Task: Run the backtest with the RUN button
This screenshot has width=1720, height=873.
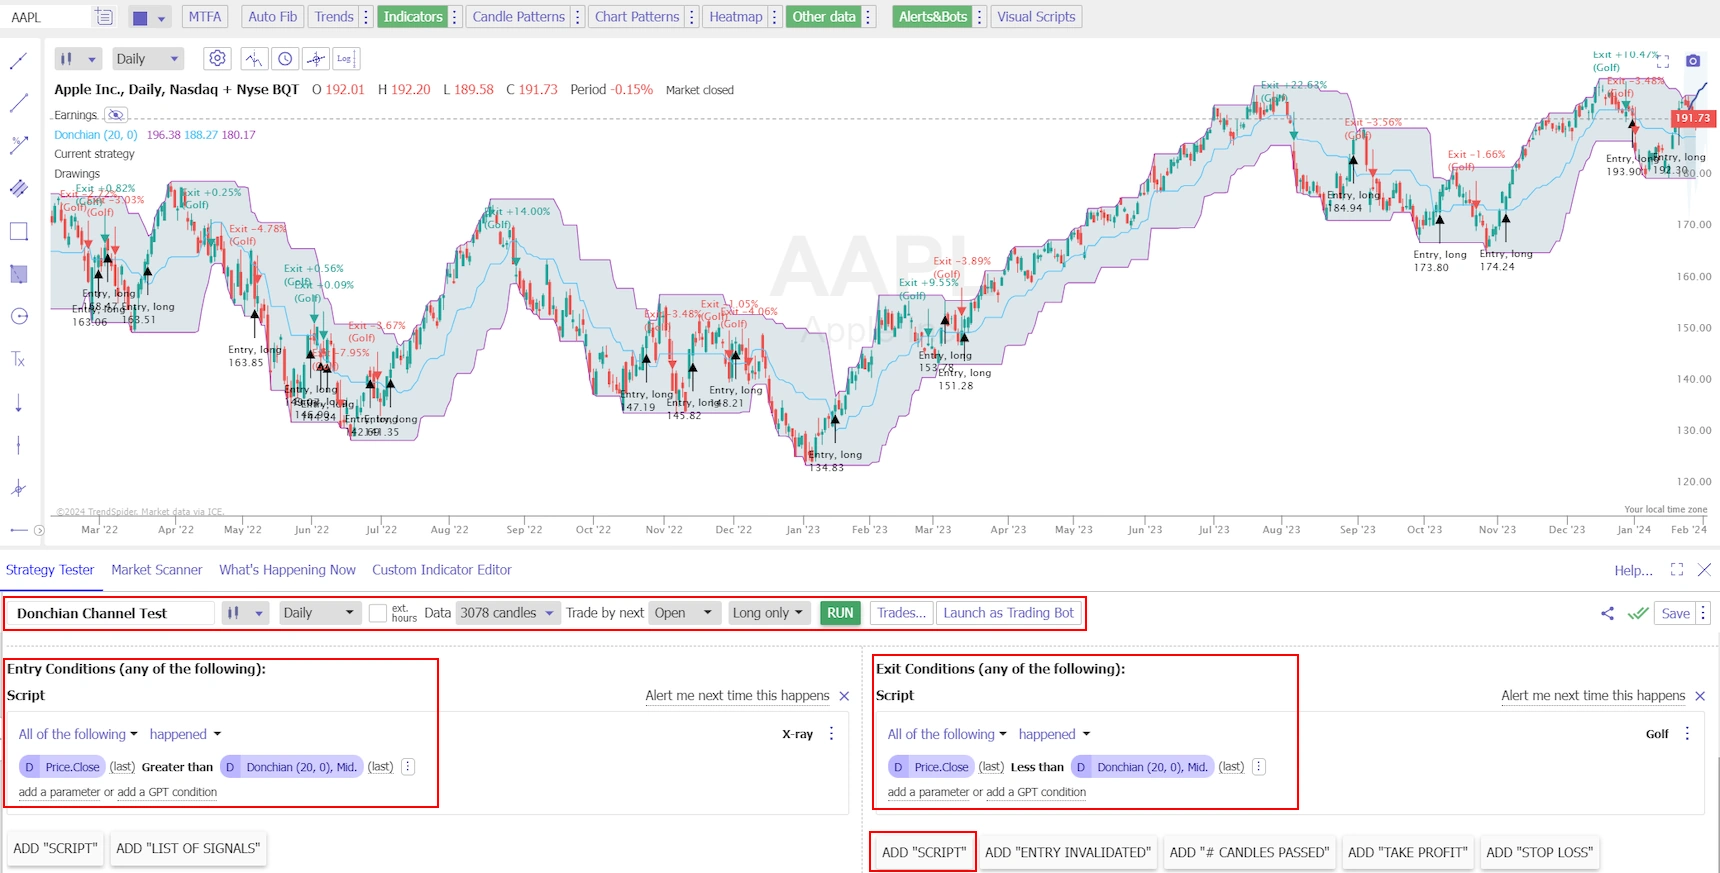Action: pyautogui.click(x=840, y=613)
